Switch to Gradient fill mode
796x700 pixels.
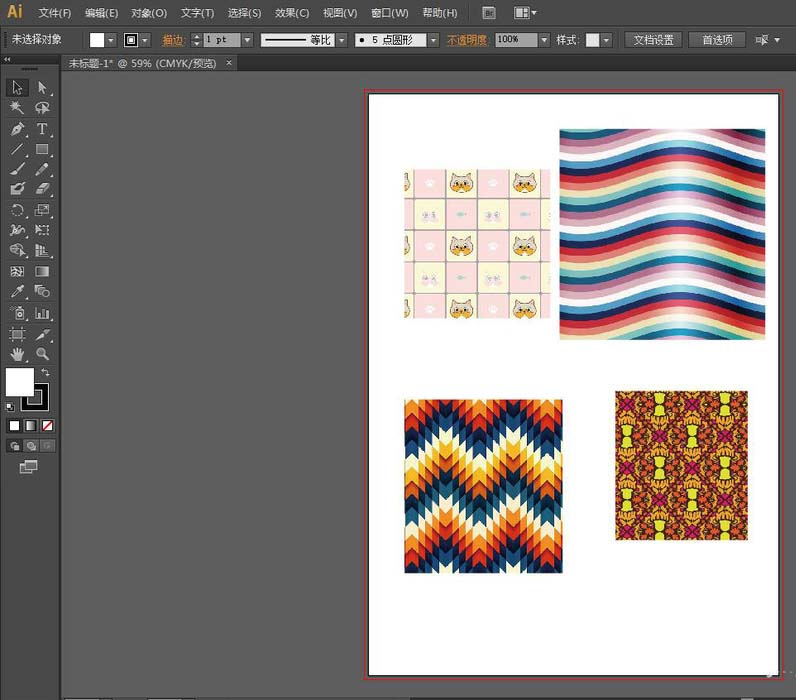point(30,425)
